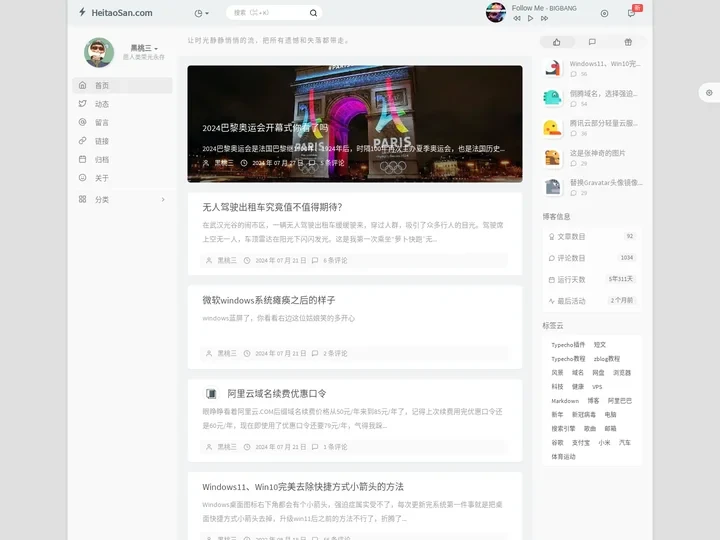Open the floating settings gear button

[x=709, y=93]
